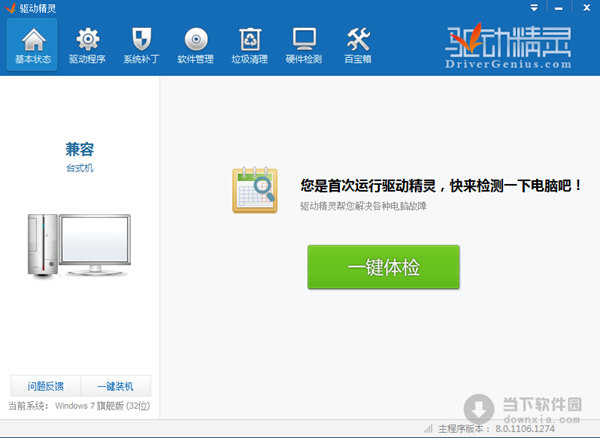Click the green 一键体检 button
The width and height of the screenshot is (600, 438).
[383, 267]
